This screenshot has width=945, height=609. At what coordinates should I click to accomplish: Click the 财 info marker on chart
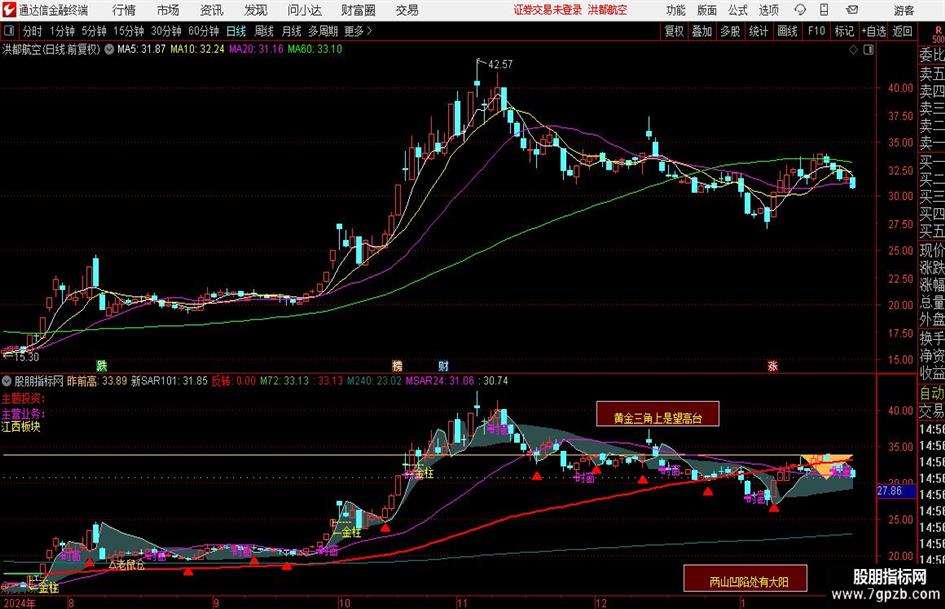tap(444, 365)
